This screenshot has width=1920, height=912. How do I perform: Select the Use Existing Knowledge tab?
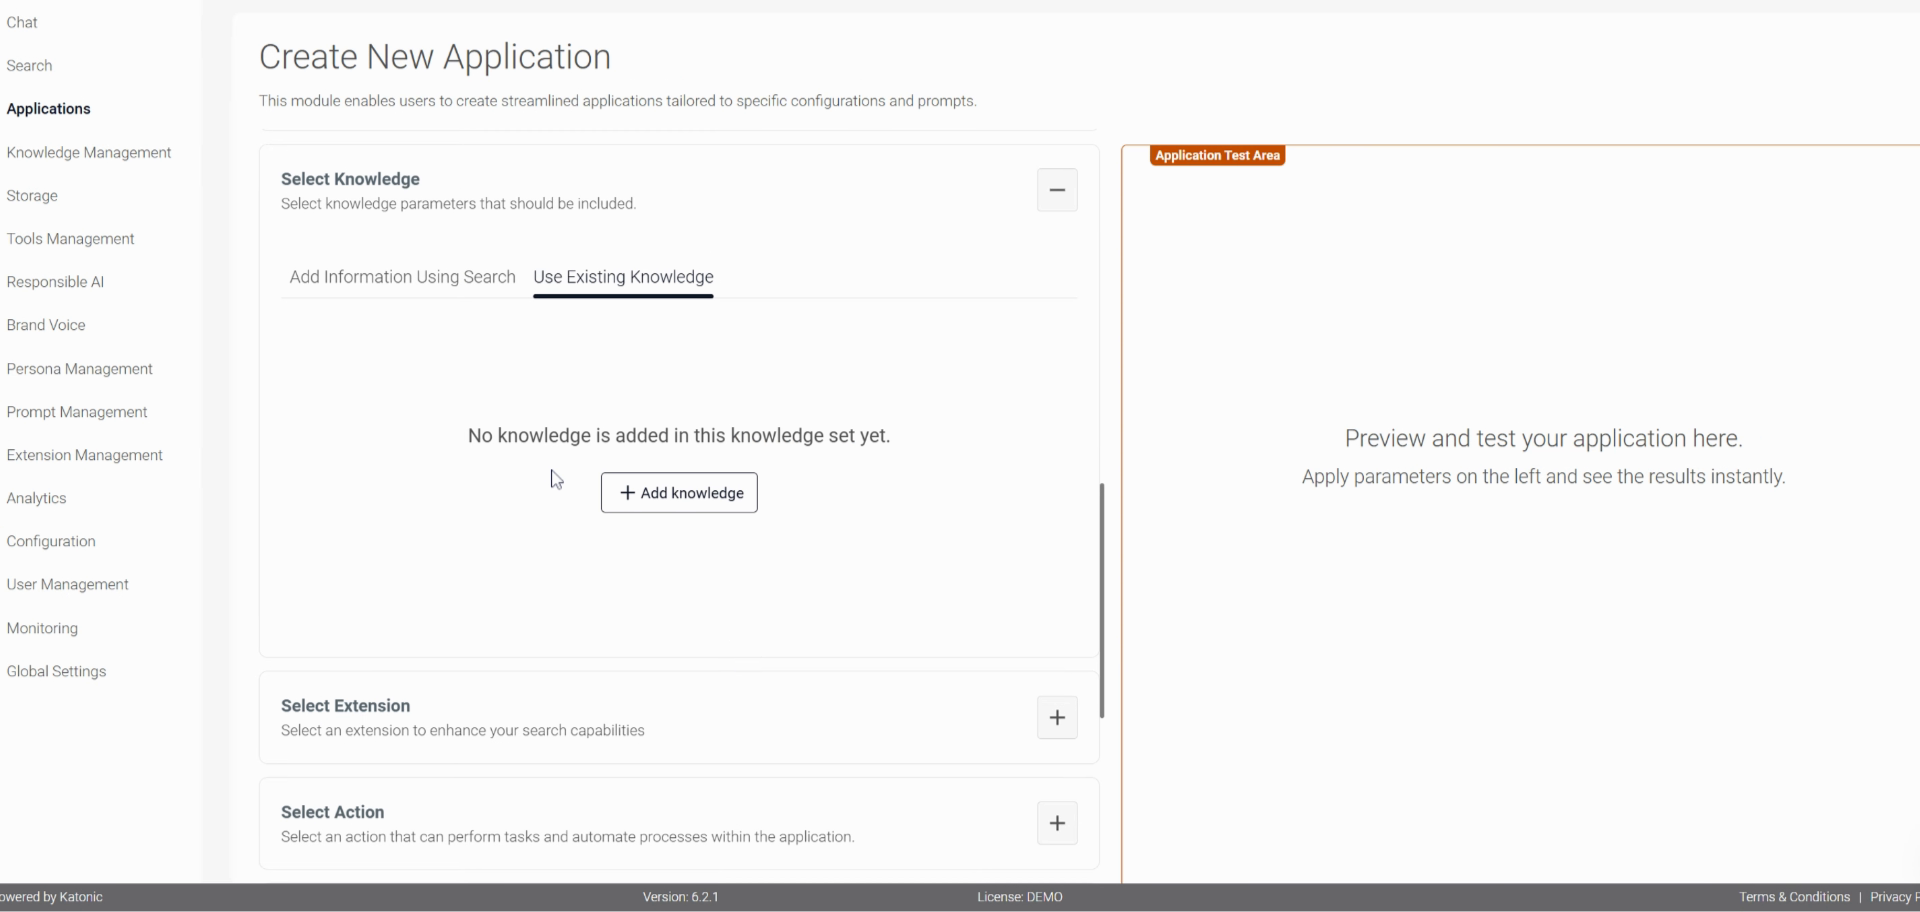tap(623, 277)
